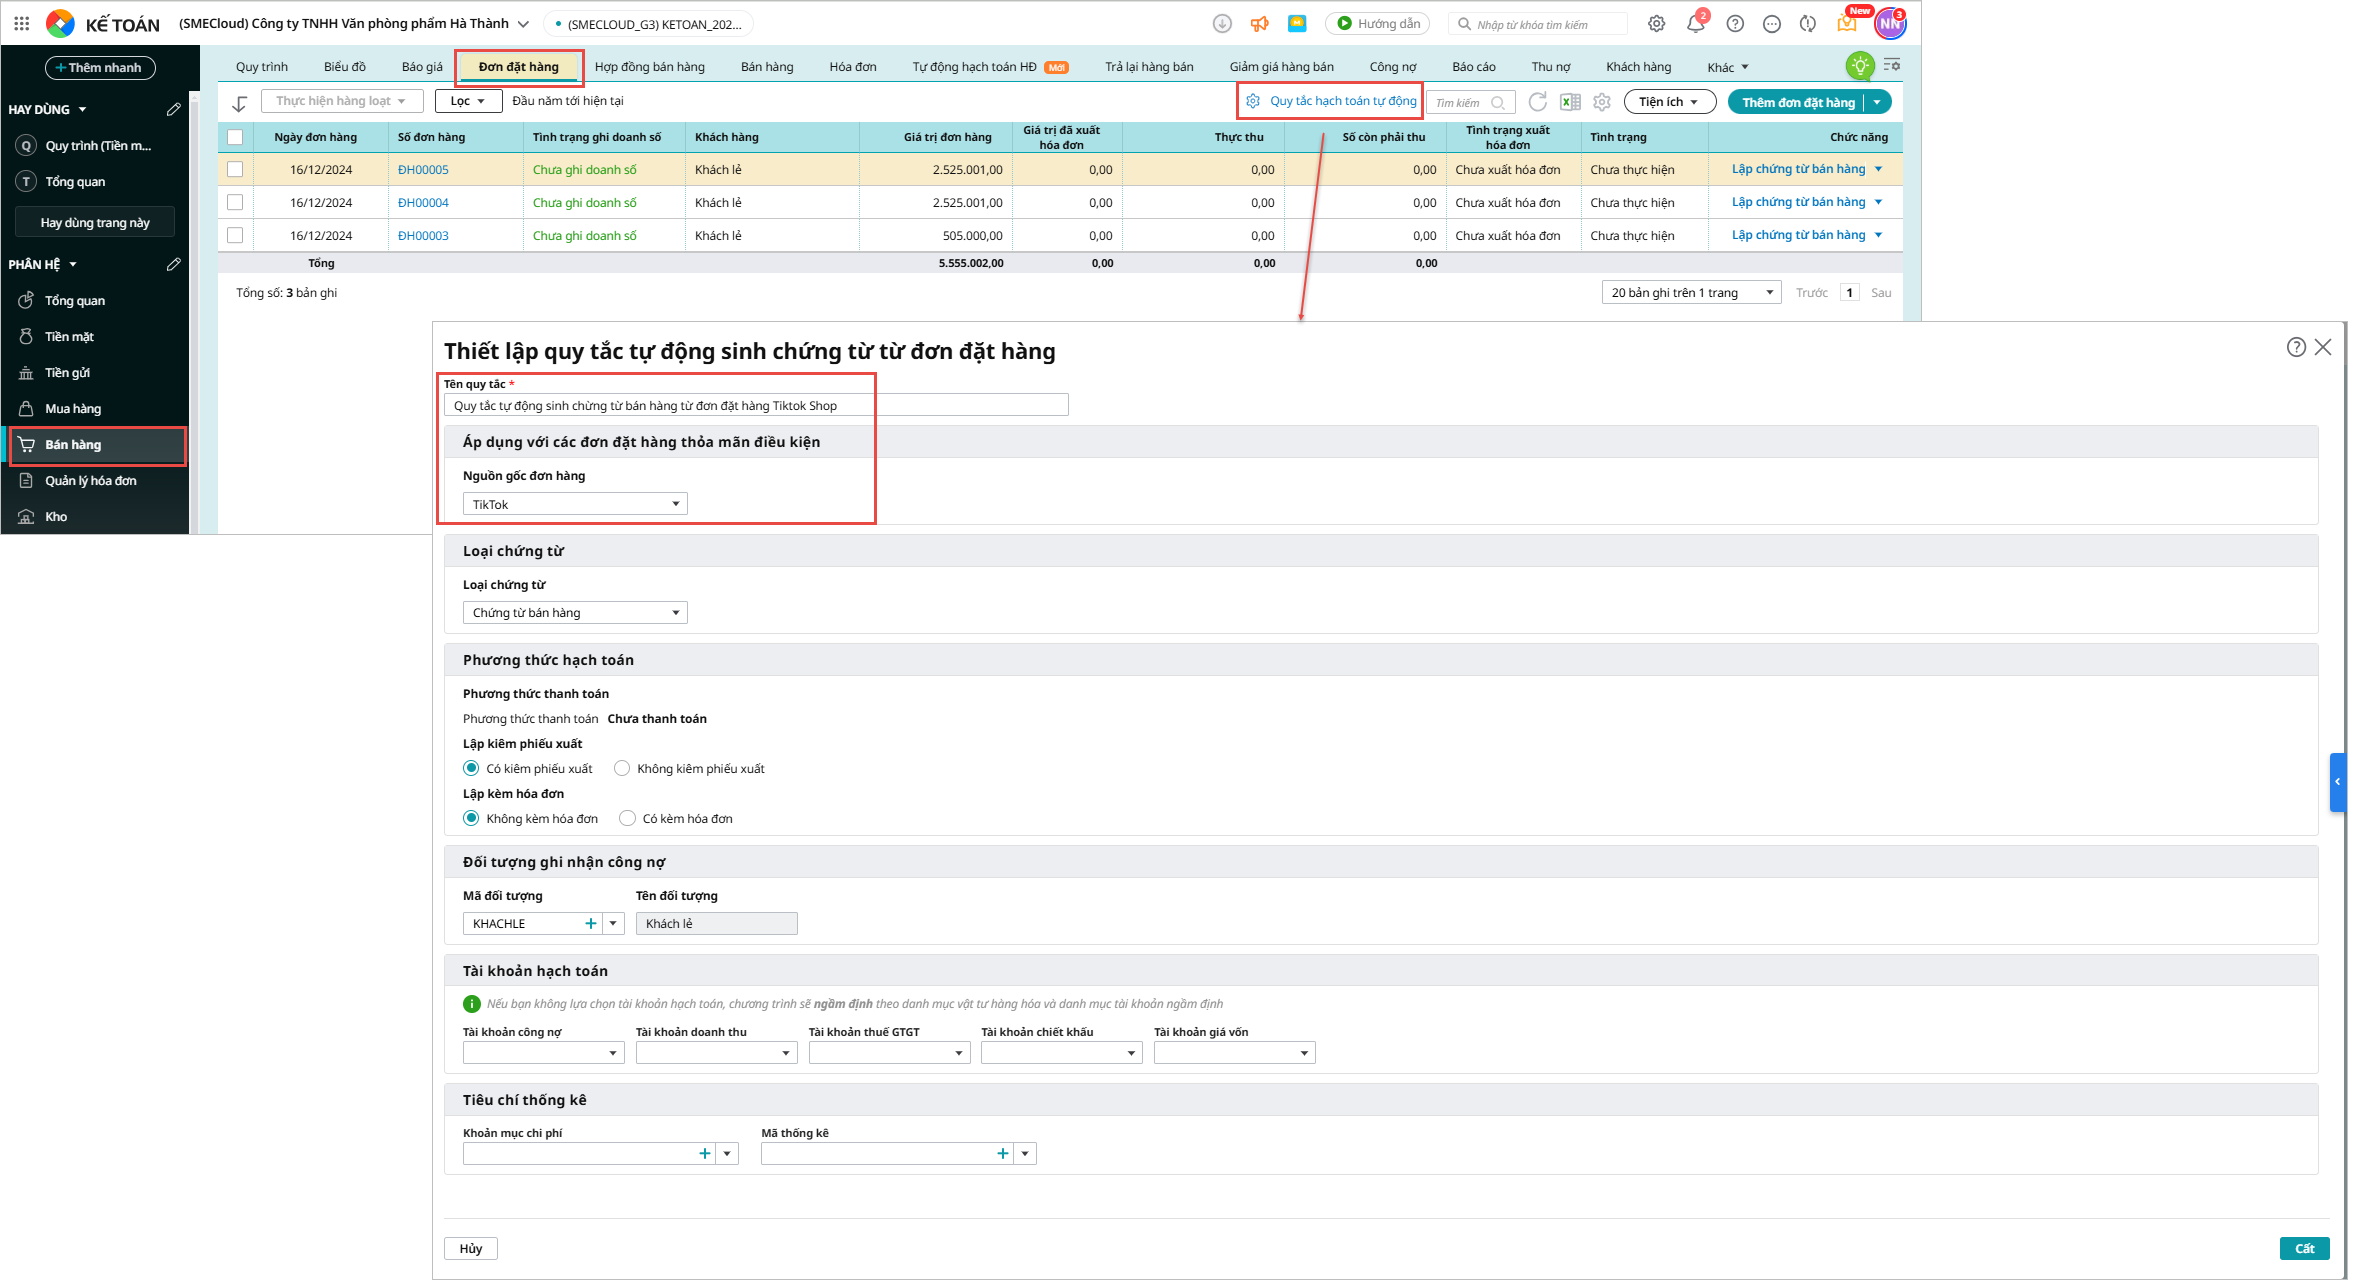Open the Lọc filter dropdown
Image resolution: width=2360 pixels, height=1286 pixels.
pyautogui.click(x=468, y=101)
